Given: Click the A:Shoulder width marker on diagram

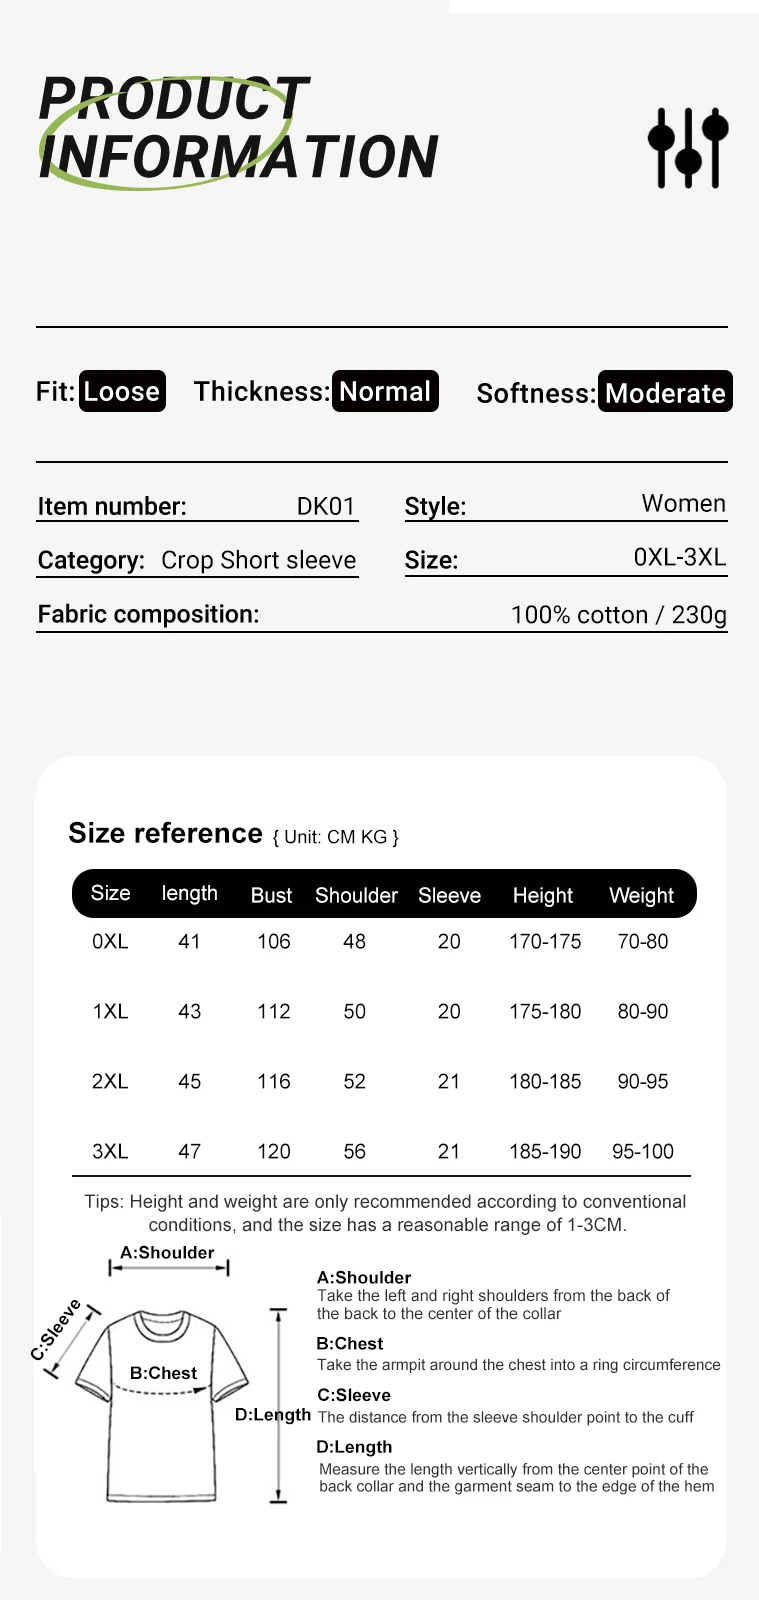Looking at the screenshot, I should (168, 1267).
